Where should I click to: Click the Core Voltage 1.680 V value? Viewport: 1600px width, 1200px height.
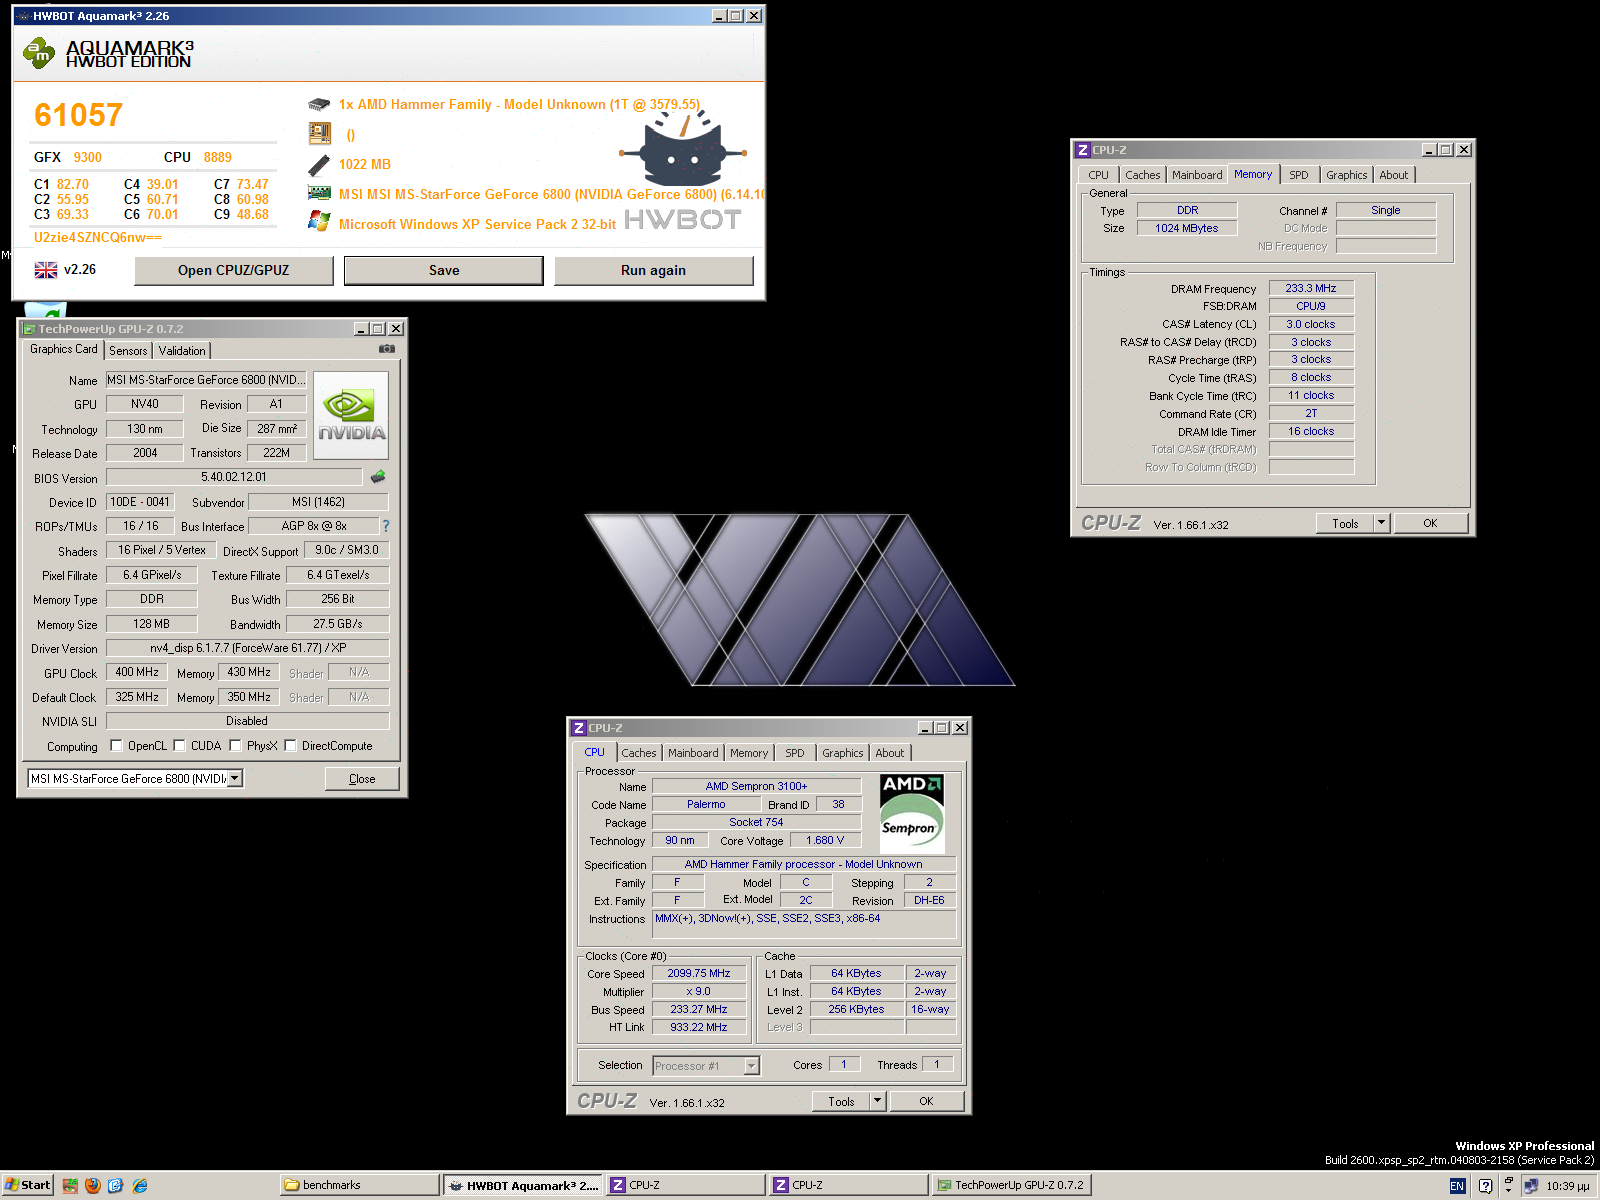click(826, 840)
